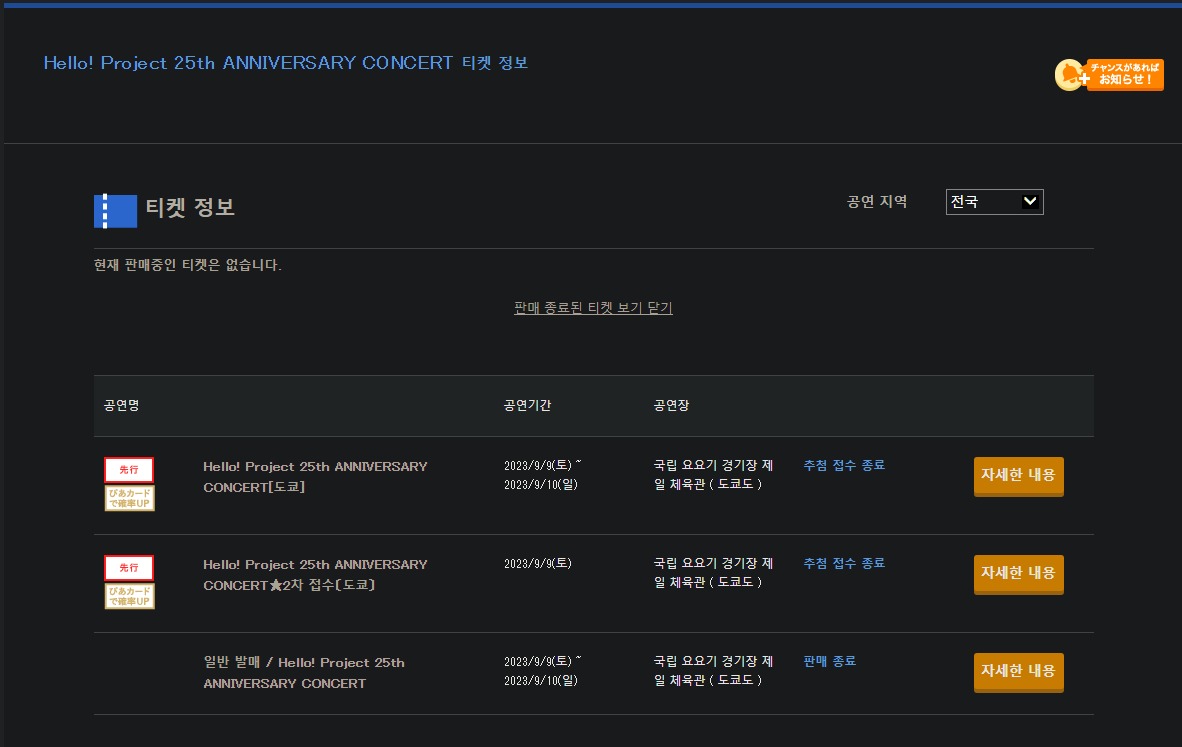Open 자세한 내용 for the first 도쿄 concert
1182x747 pixels.
point(1018,476)
